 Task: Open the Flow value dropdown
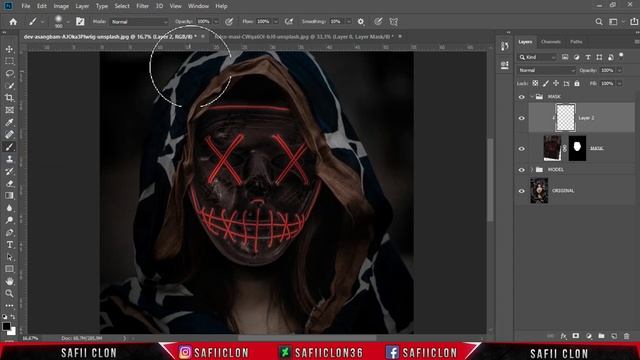tap(276, 22)
